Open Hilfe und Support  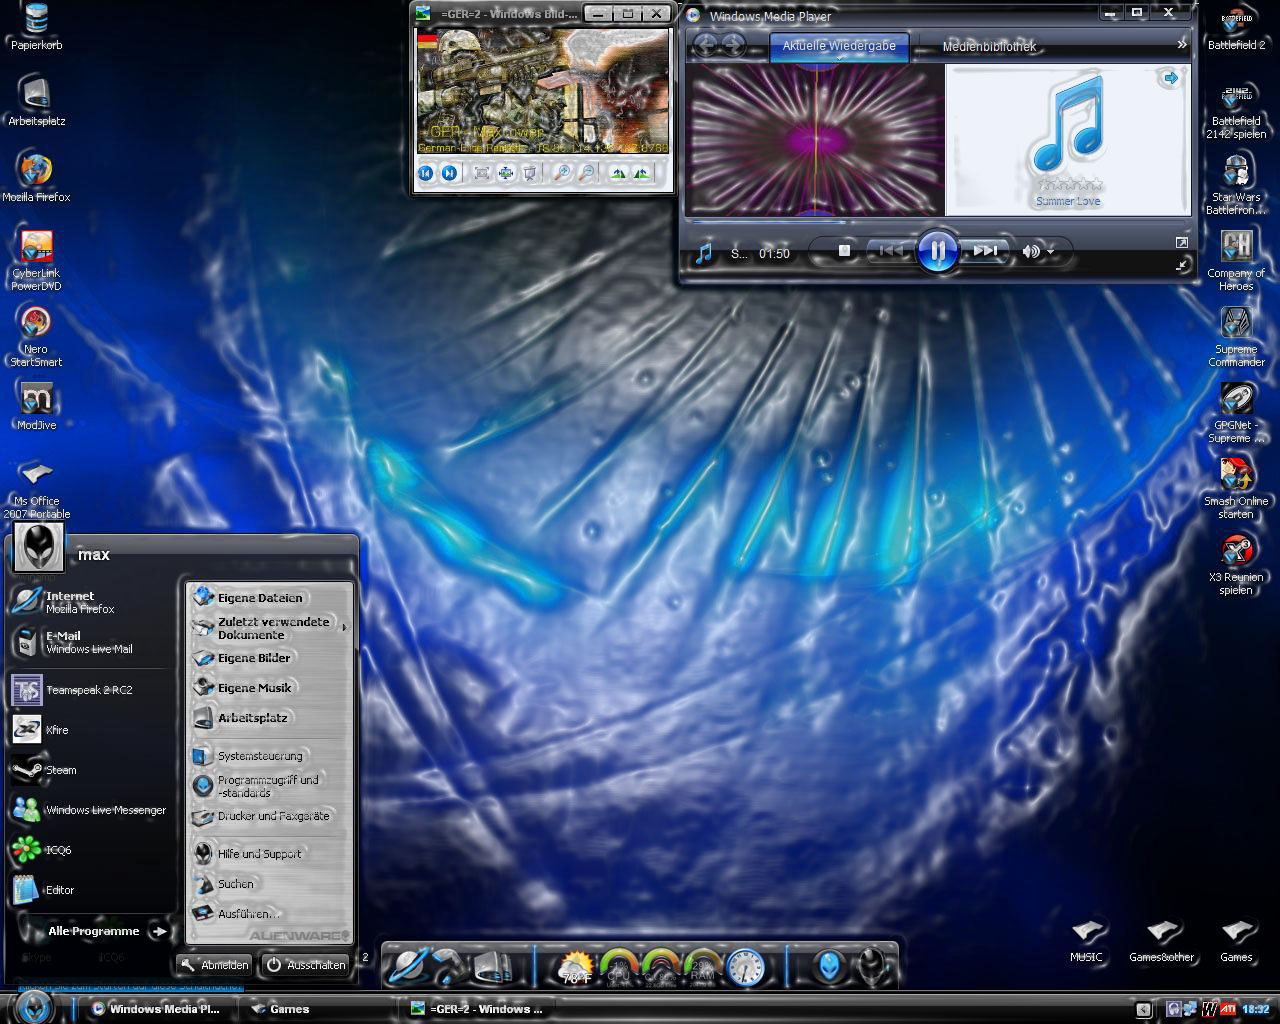pos(270,854)
